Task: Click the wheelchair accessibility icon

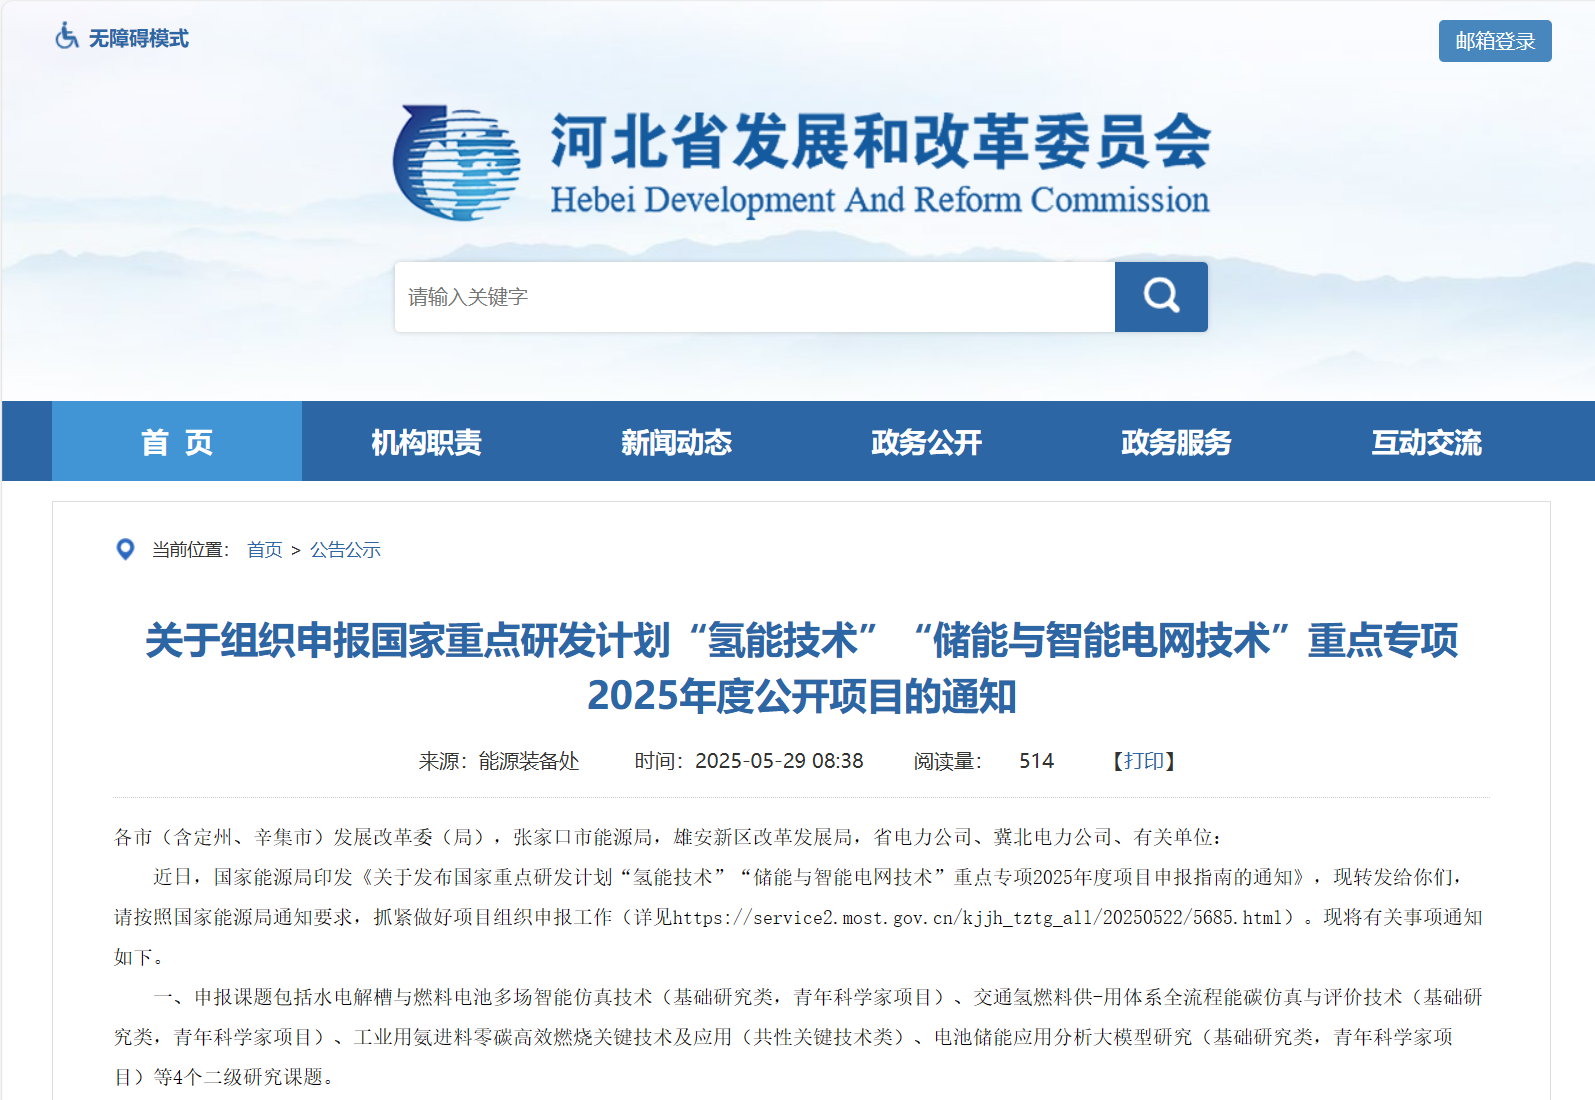Action: coord(66,37)
